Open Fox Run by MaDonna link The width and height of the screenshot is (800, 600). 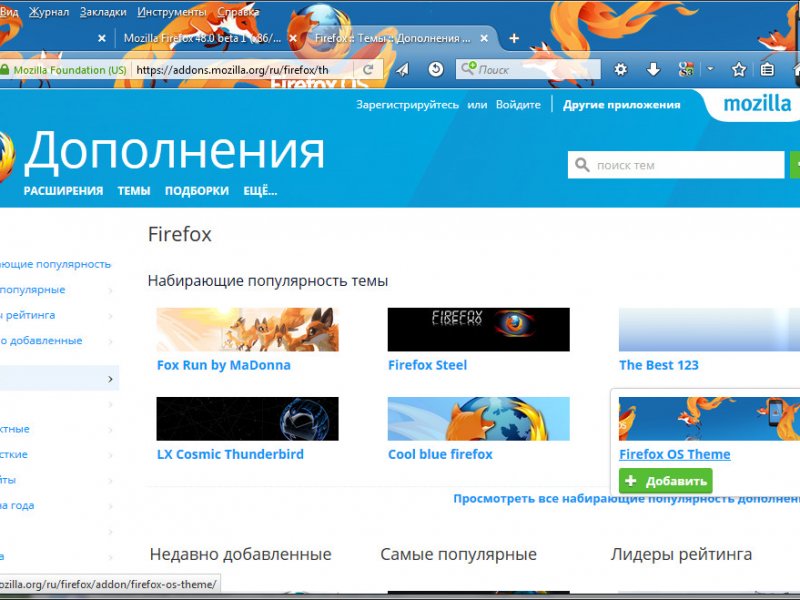pyautogui.click(x=223, y=365)
